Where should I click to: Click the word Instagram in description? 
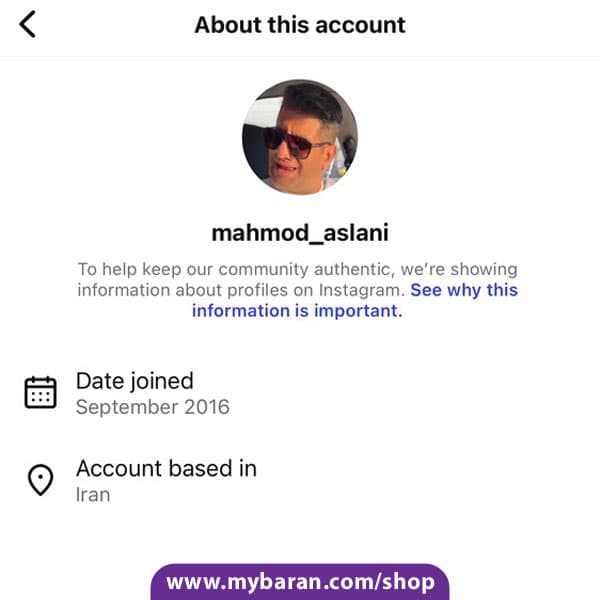pyautogui.click(x=362, y=290)
